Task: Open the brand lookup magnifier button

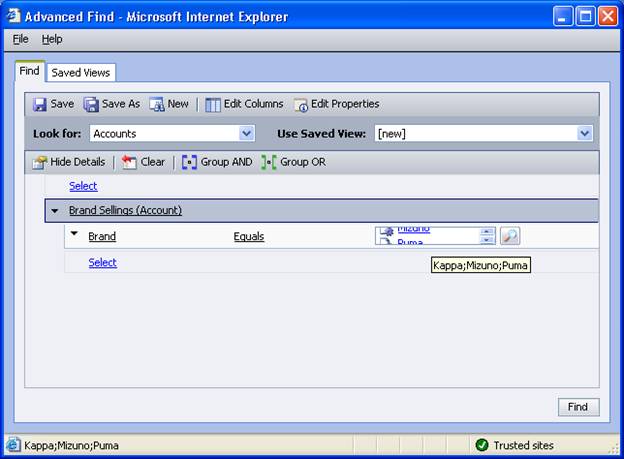Action: (510, 236)
